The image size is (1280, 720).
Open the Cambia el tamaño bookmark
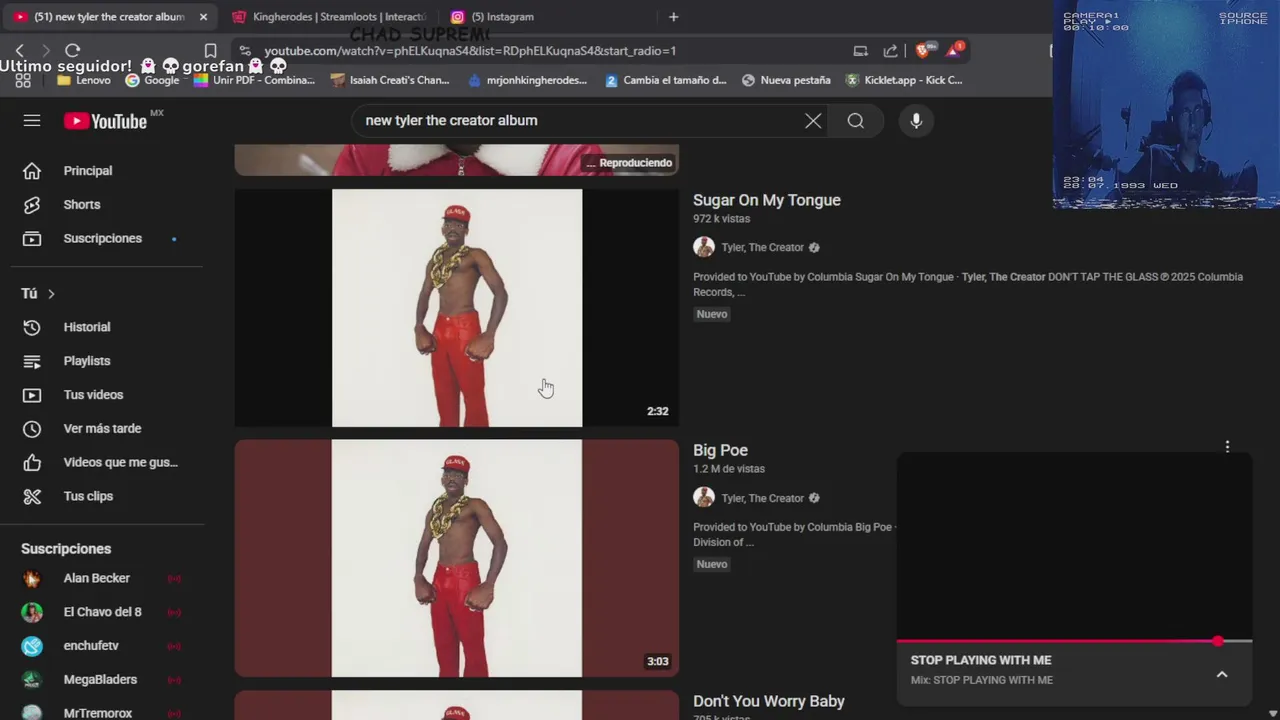666,80
